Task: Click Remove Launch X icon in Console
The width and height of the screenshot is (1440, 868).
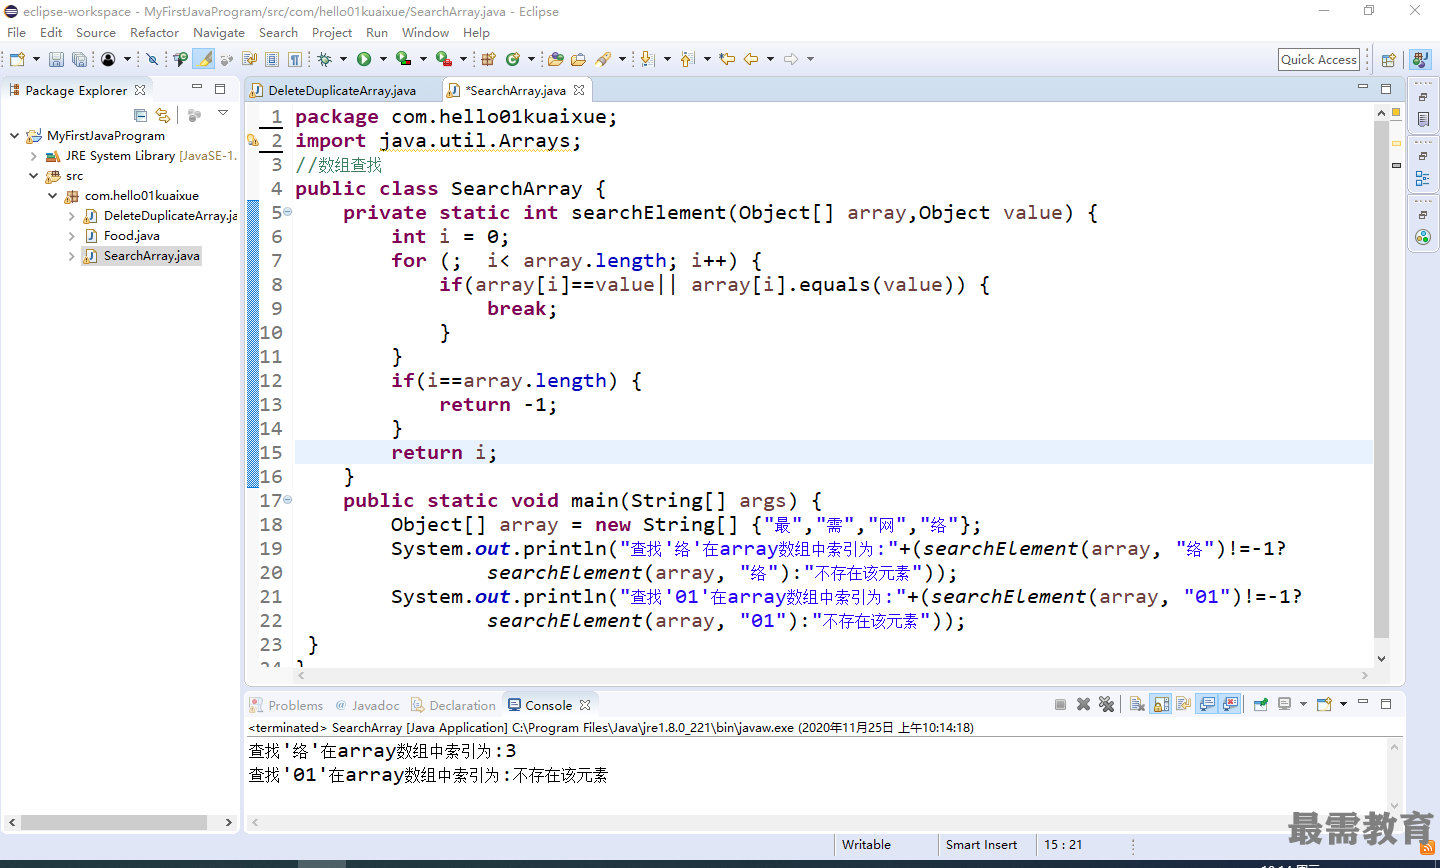Action: pyautogui.click(x=1083, y=704)
